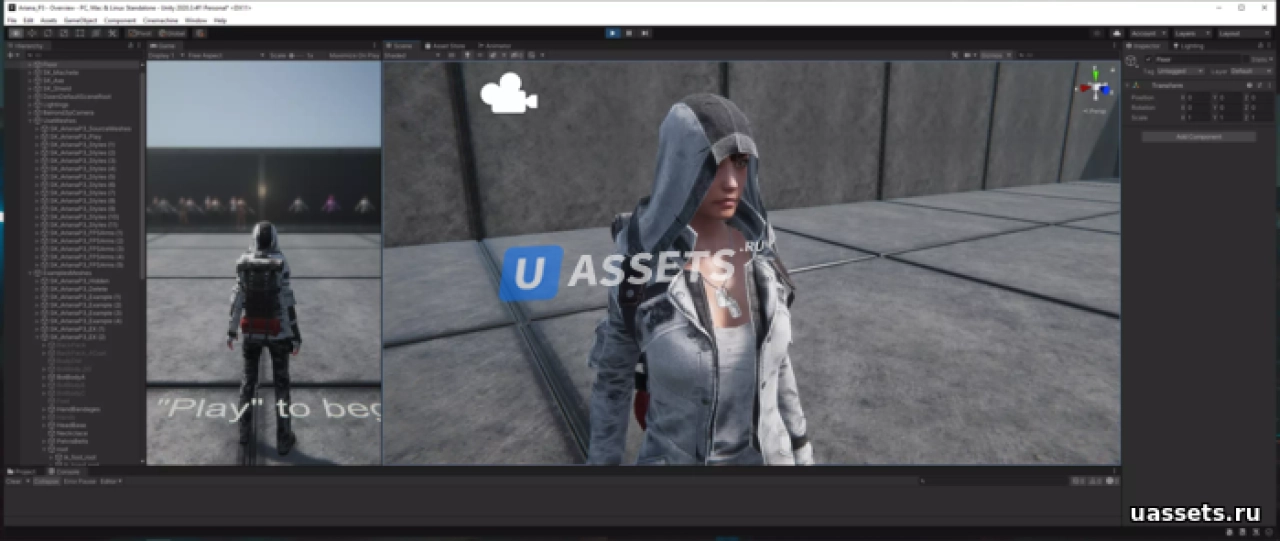Image resolution: width=1280 pixels, height=541 pixels.
Task: Select Lightings in the Hierarchy
Action: point(55,104)
